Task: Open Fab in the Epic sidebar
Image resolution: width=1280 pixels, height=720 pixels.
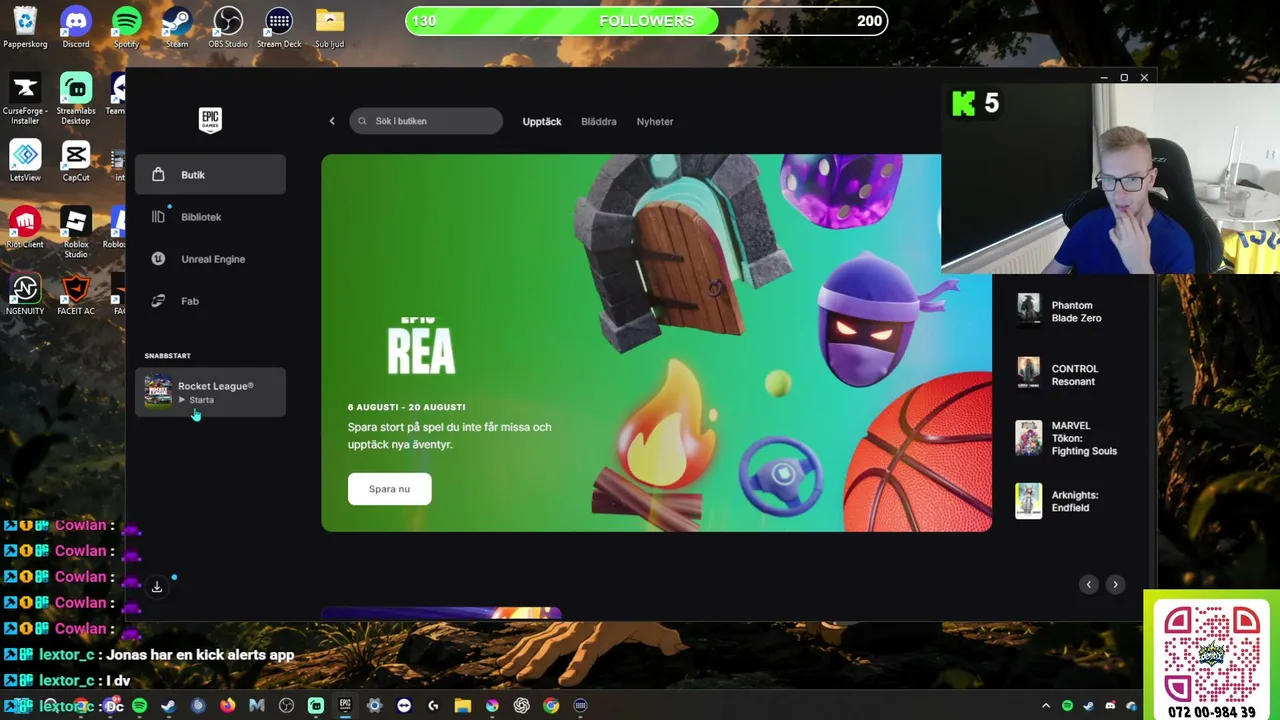Action: tap(210, 301)
